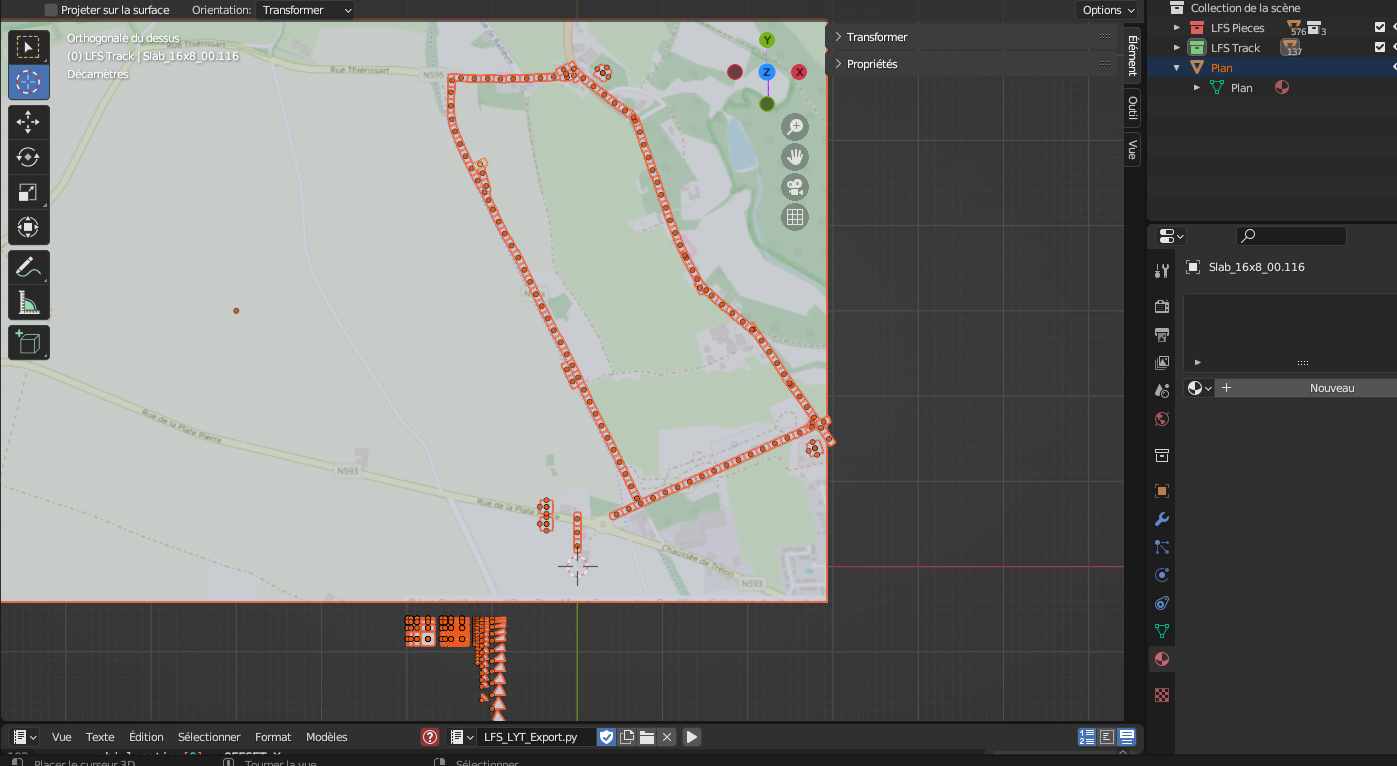Select the Scale tool in viewport toolbar
This screenshot has height=766, width=1397.
click(x=29, y=192)
